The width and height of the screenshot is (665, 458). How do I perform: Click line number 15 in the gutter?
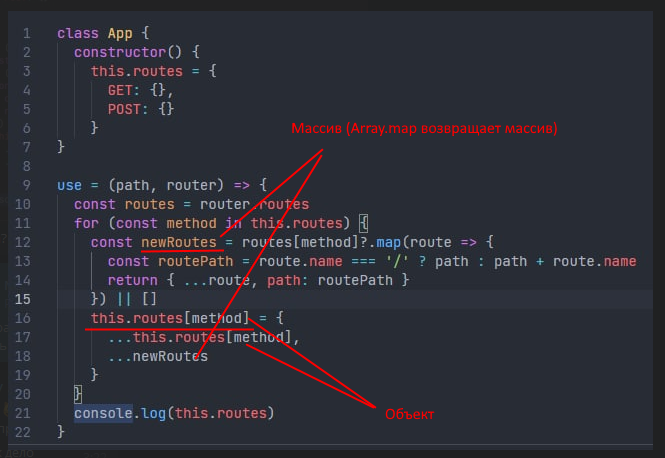click(x=23, y=299)
